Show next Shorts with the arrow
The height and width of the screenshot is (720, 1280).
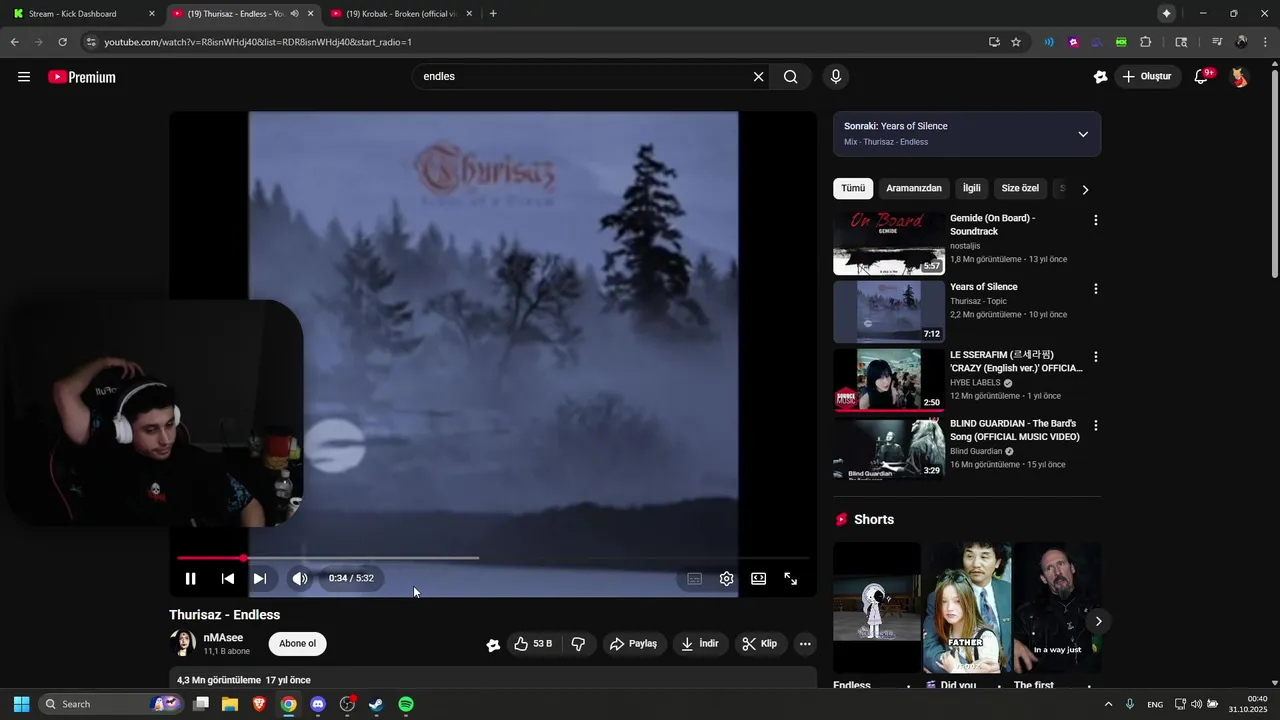coord(1098,621)
